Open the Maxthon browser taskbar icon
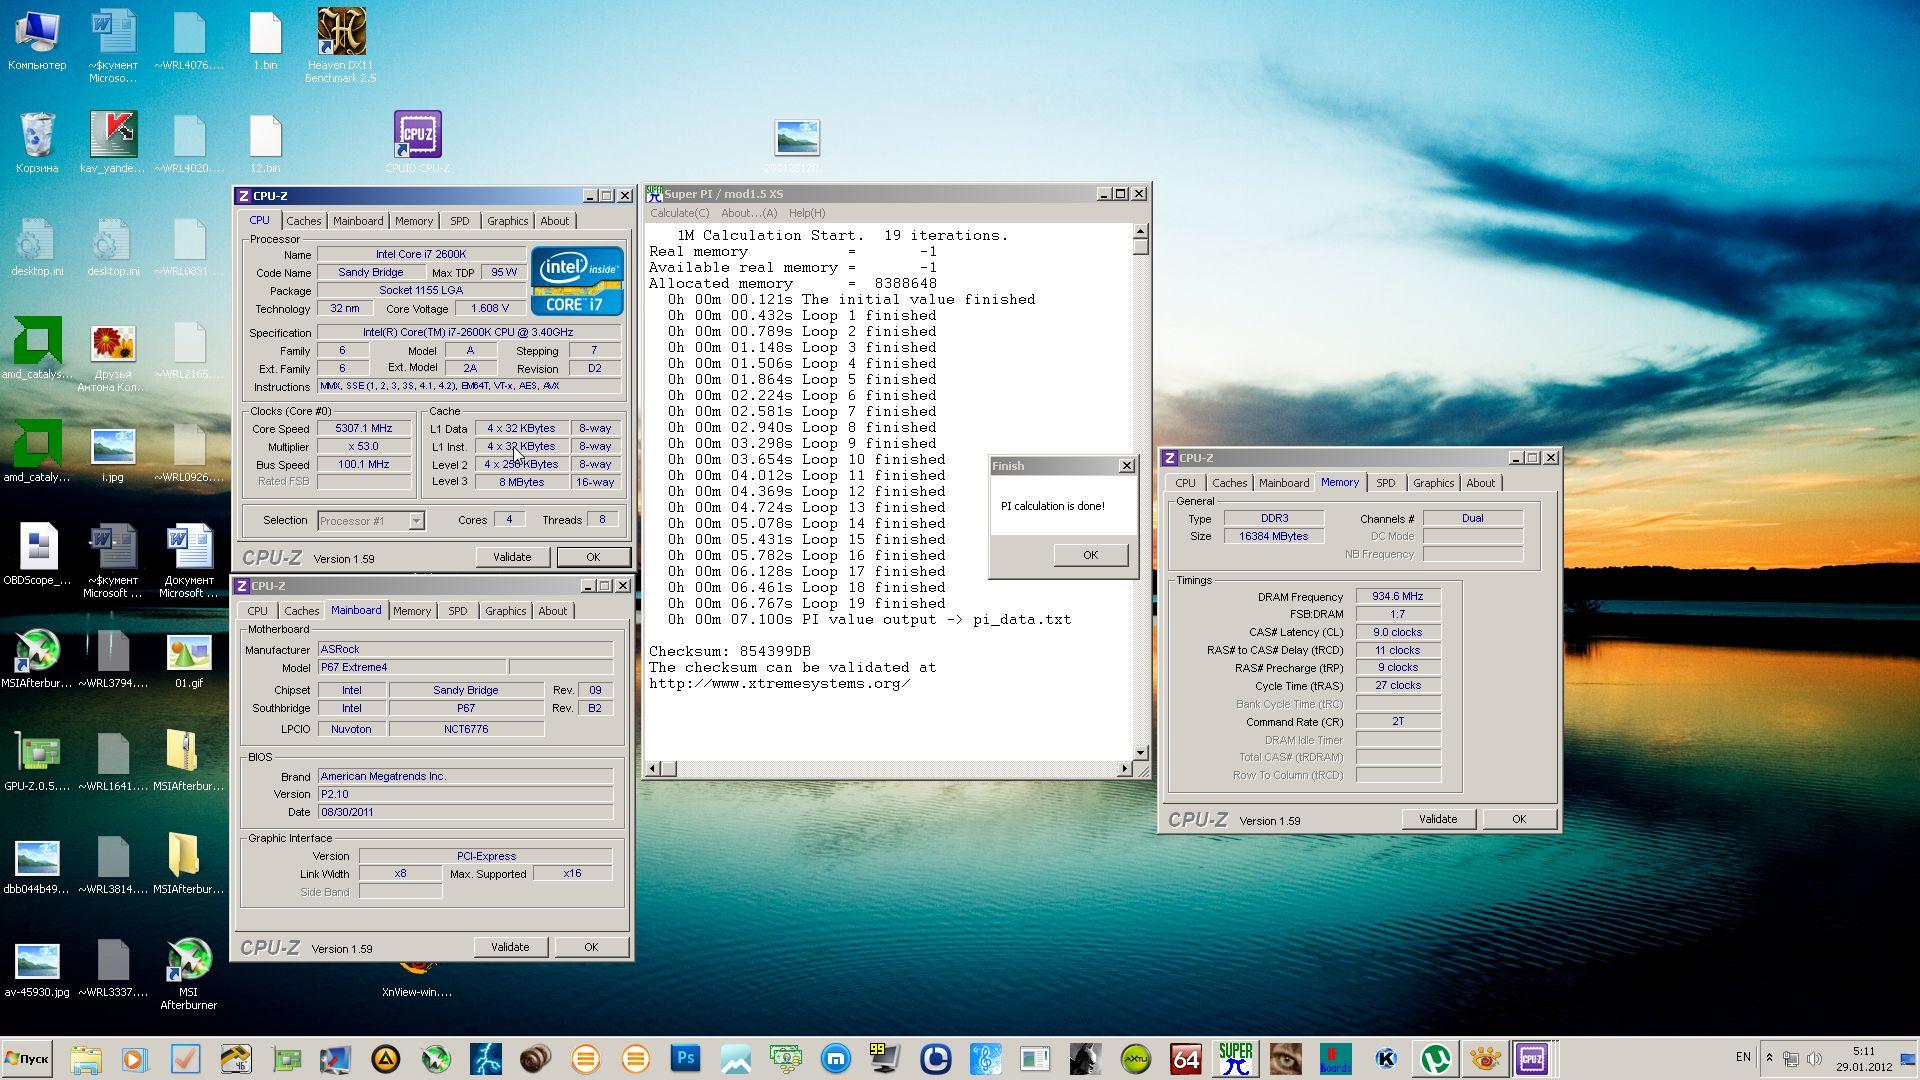This screenshot has height=1080, width=1920. 835,1059
